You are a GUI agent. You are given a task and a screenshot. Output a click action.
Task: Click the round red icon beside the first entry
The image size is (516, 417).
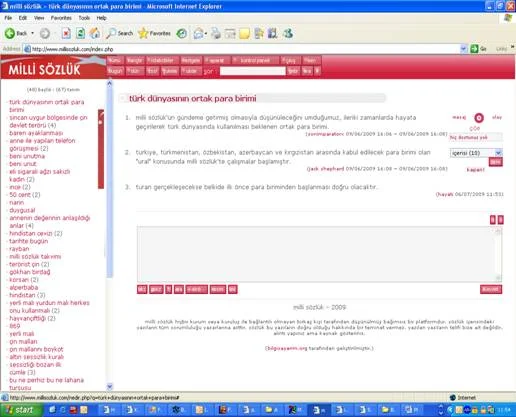point(479,118)
